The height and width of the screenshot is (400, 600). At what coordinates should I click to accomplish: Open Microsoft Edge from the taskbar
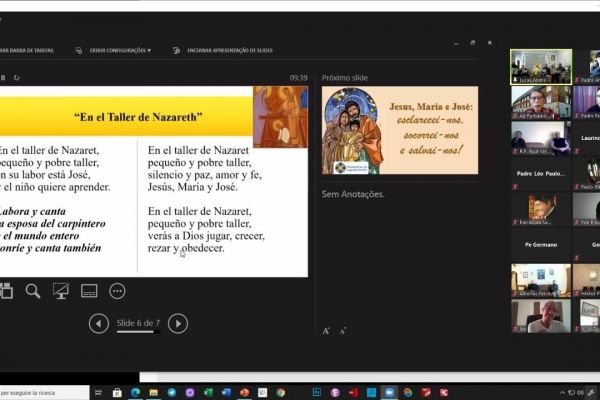[x=136, y=392]
